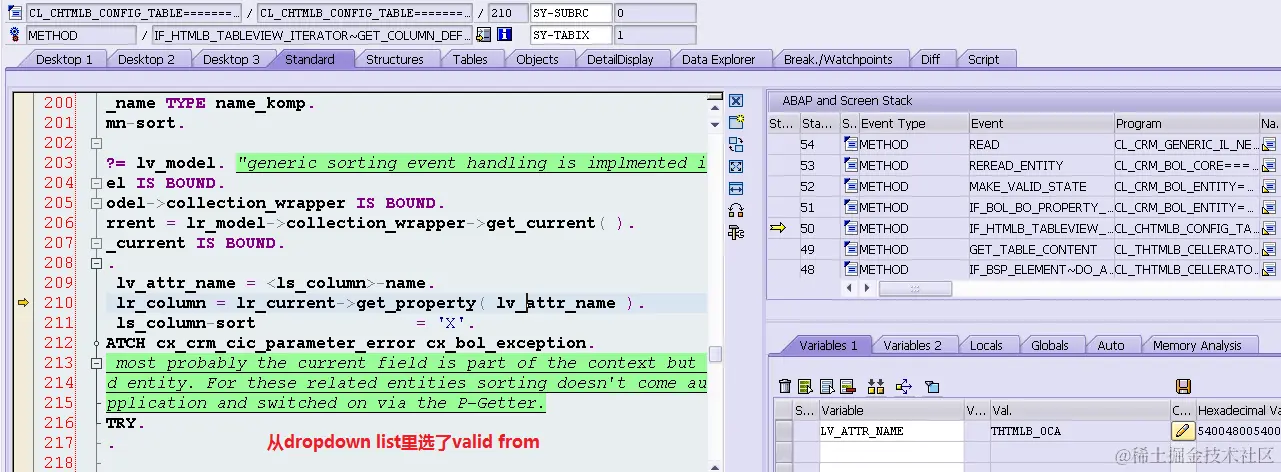Image resolution: width=1281 pixels, height=472 pixels.
Task: Click left arrow of stack horizontal scrollbar
Action: (x=850, y=288)
